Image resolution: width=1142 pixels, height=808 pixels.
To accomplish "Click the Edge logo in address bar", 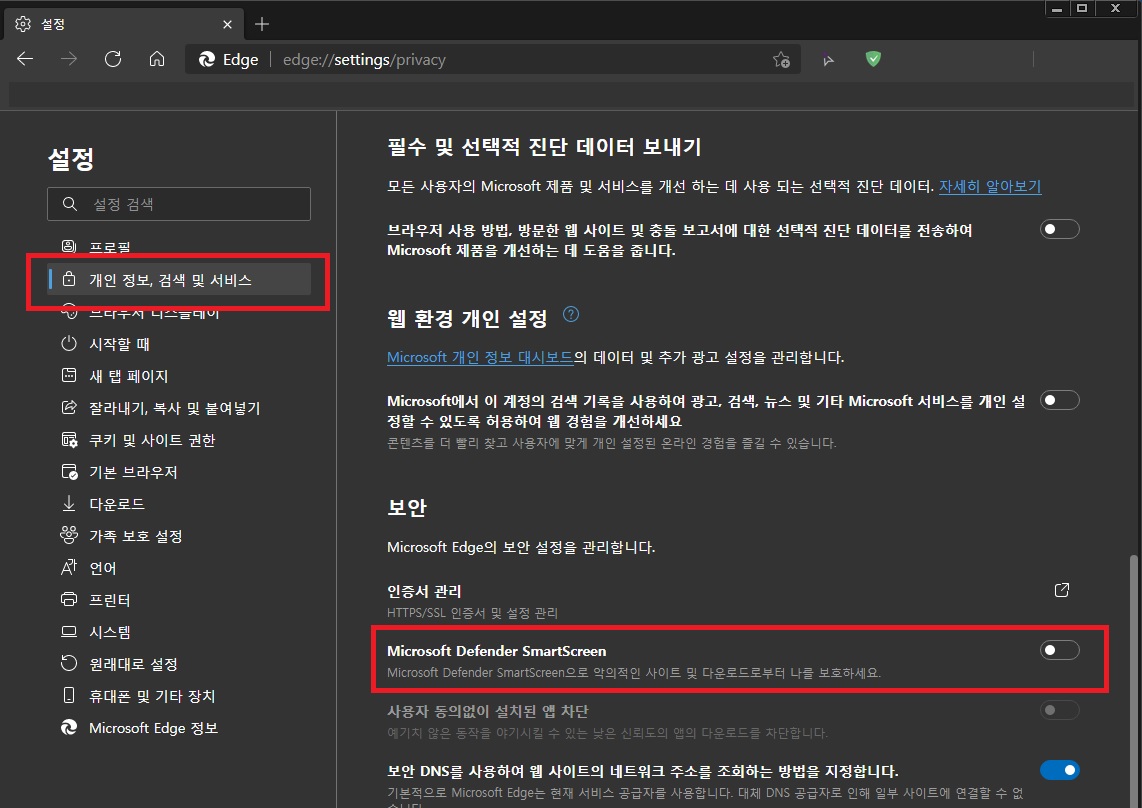I will pyautogui.click(x=207, y=60).
